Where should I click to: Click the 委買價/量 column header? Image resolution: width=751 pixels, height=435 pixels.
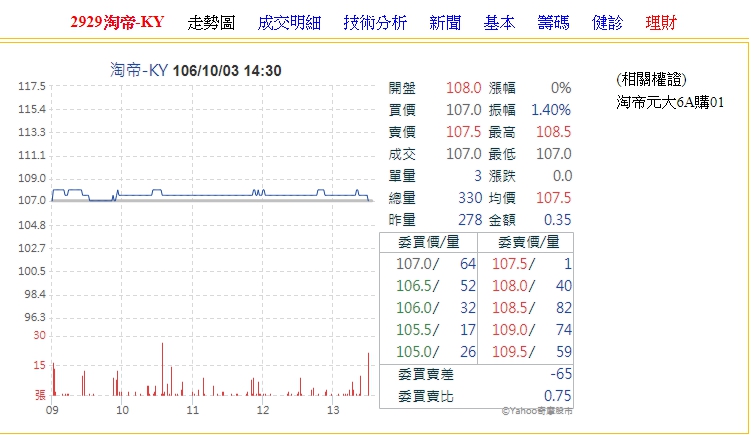click(429, 242)
